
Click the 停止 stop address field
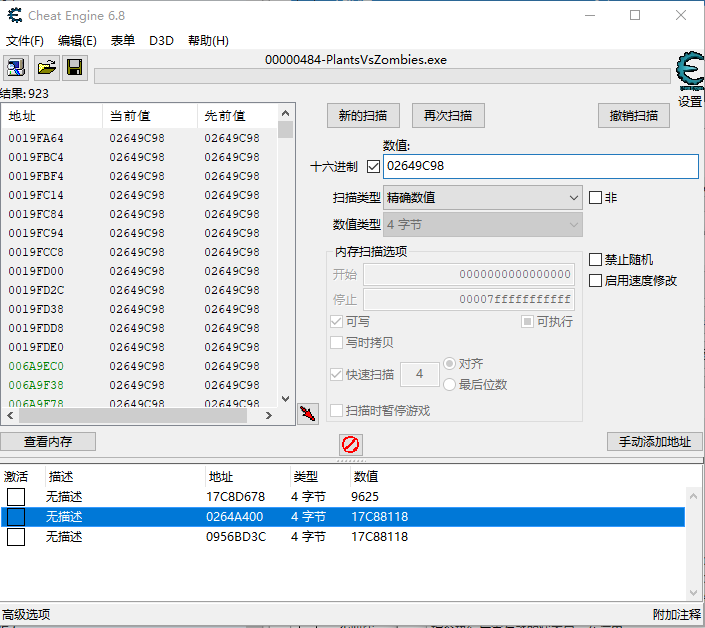tap(469, 299)
